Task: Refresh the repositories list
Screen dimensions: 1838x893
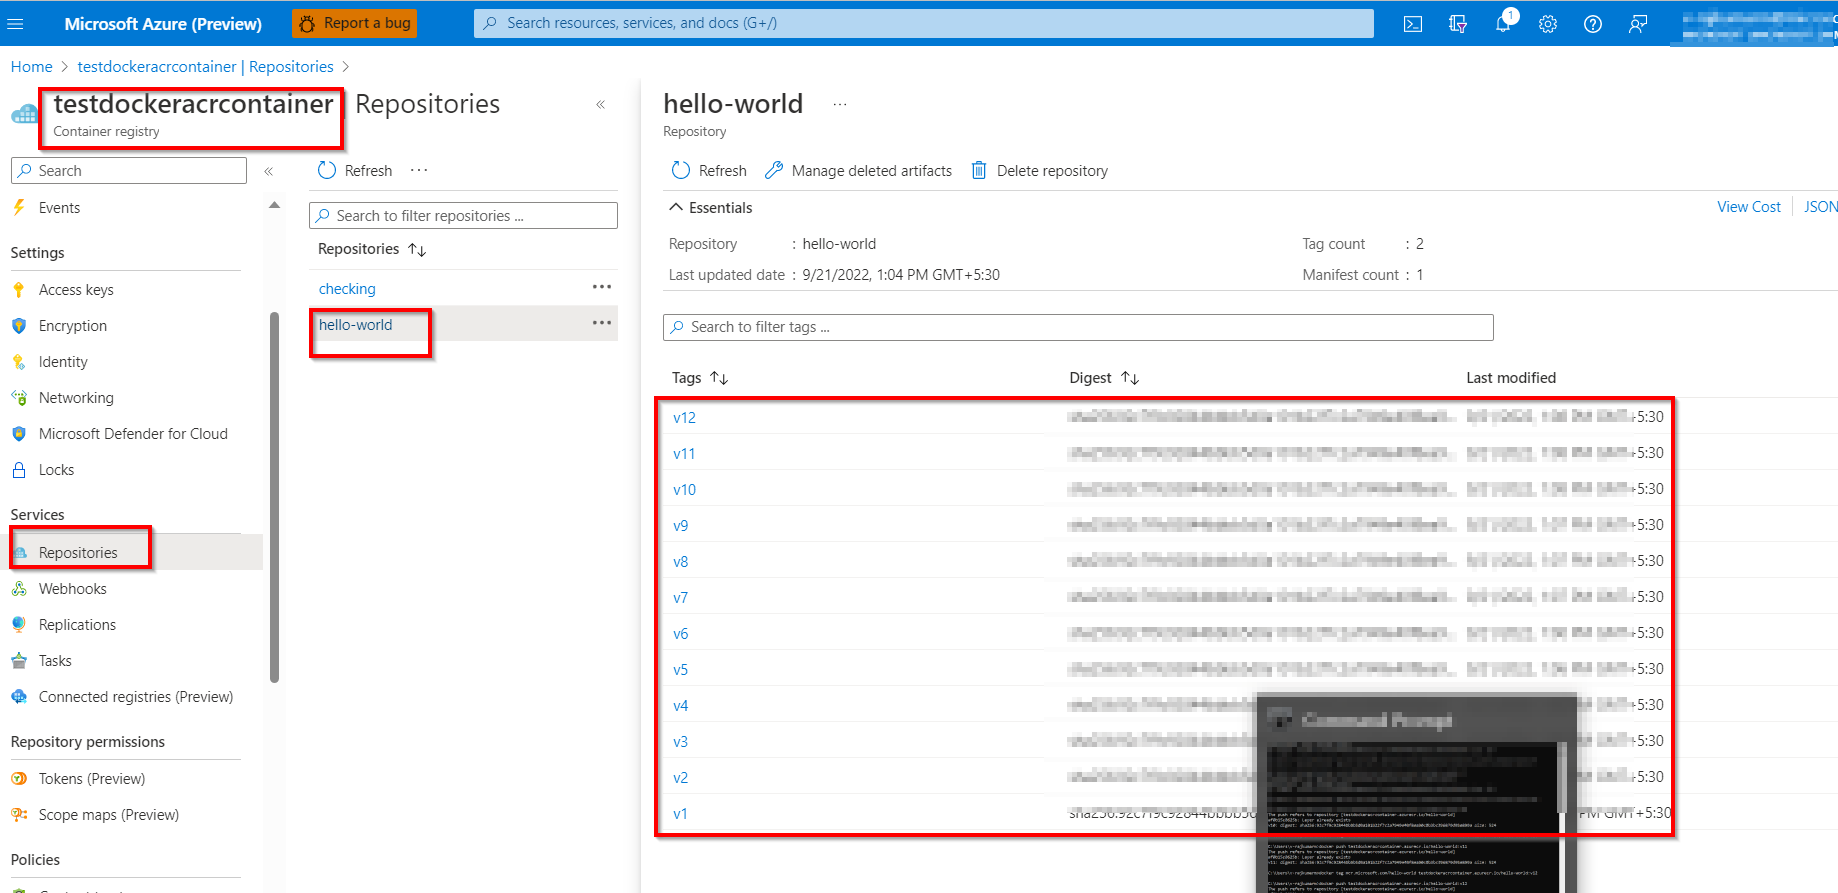Action: [355, 171]
